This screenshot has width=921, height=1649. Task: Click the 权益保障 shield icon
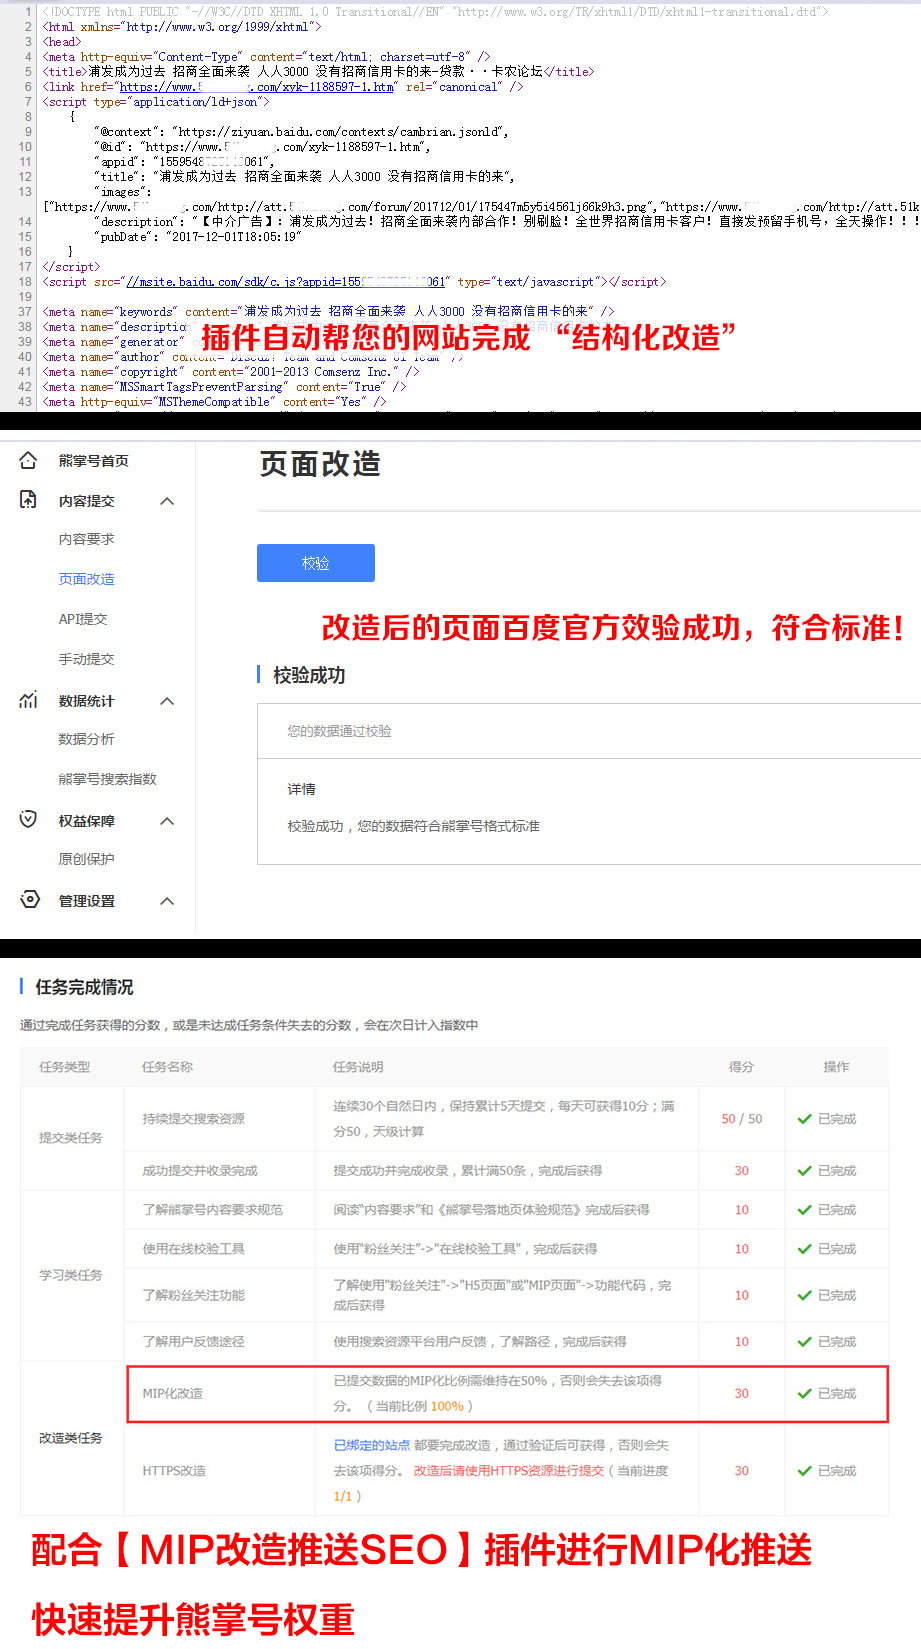(28, 820)
